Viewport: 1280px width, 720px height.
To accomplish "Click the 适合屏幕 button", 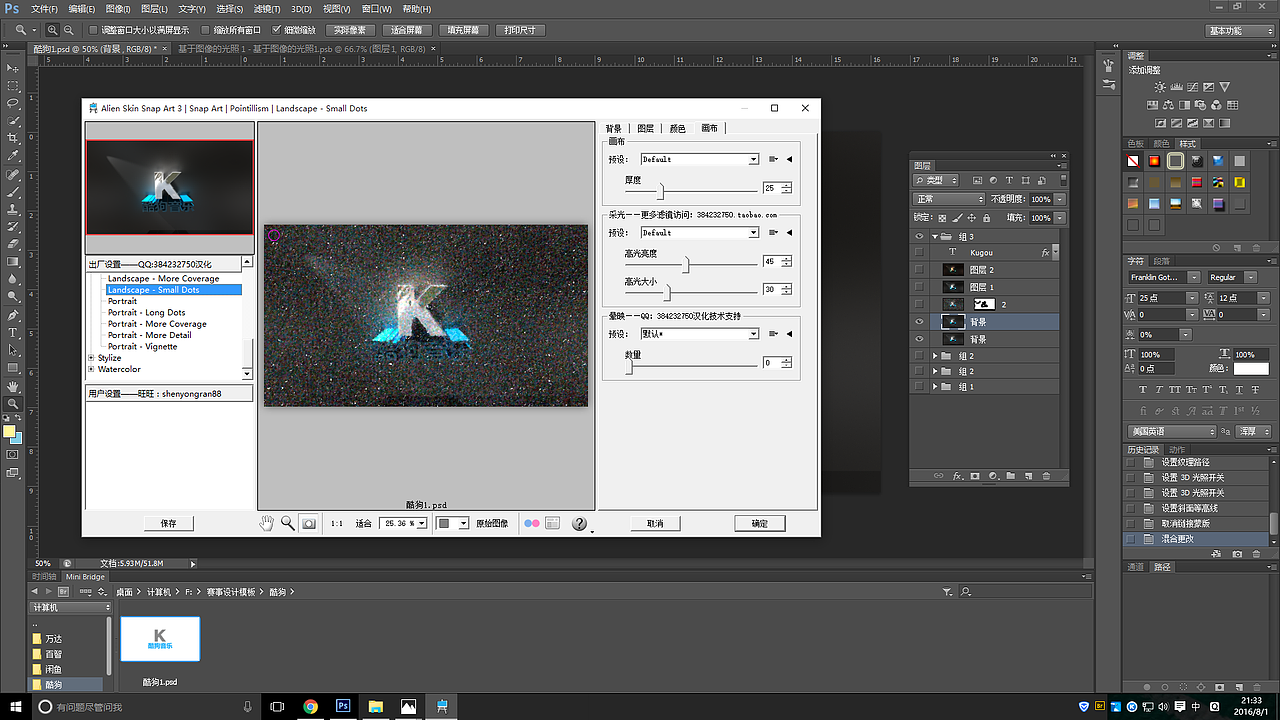I will point(407,30).
